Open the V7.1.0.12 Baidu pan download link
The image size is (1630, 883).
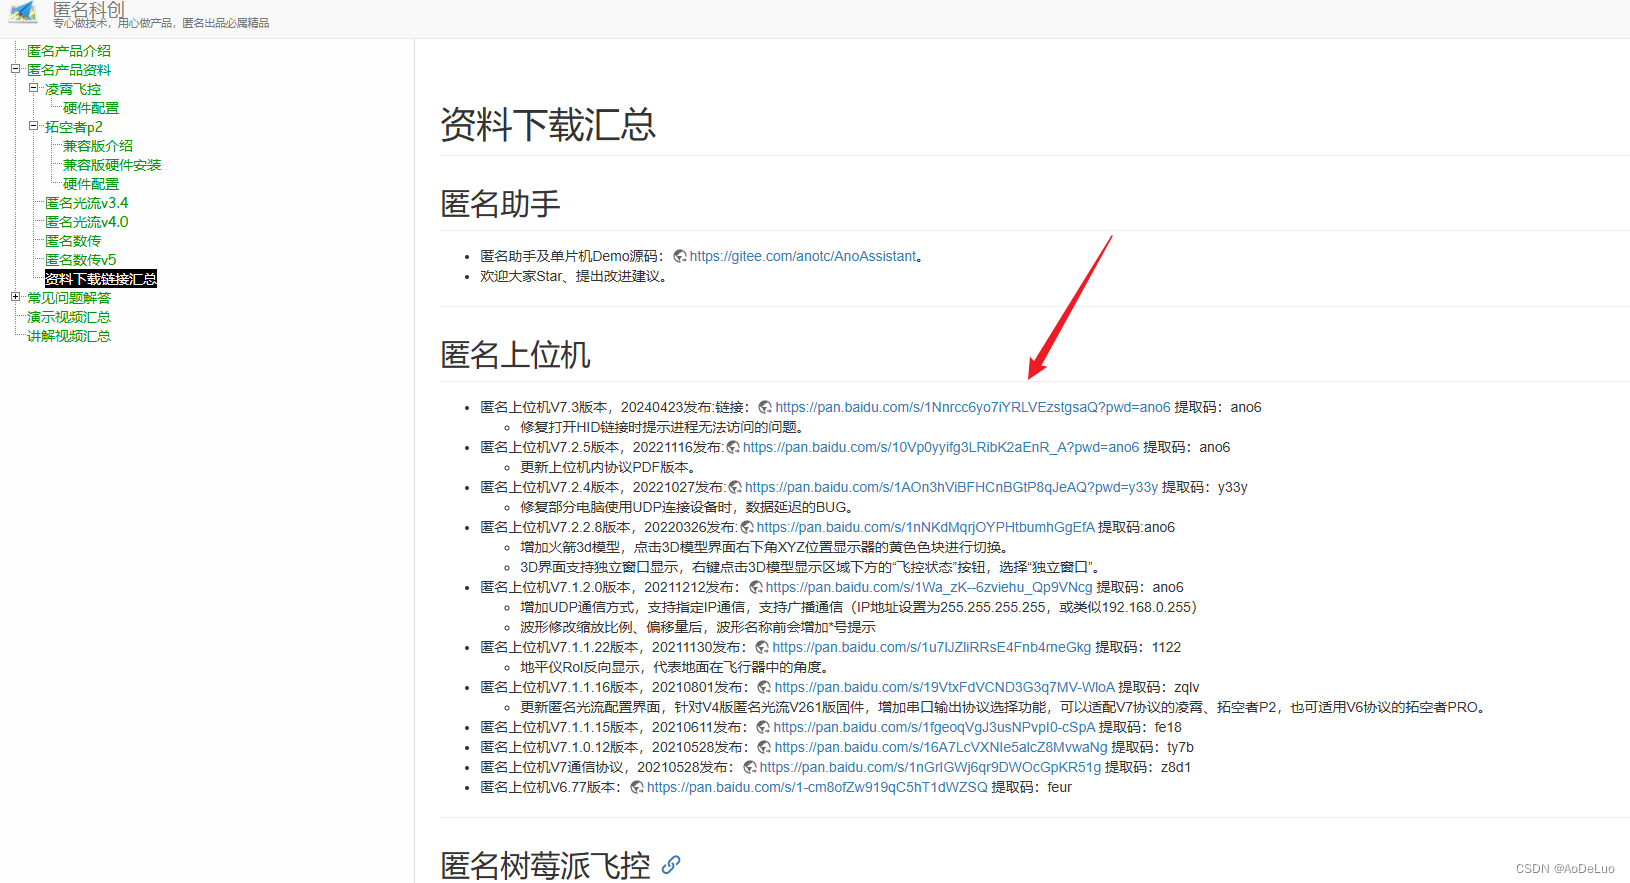pos(941,748)
